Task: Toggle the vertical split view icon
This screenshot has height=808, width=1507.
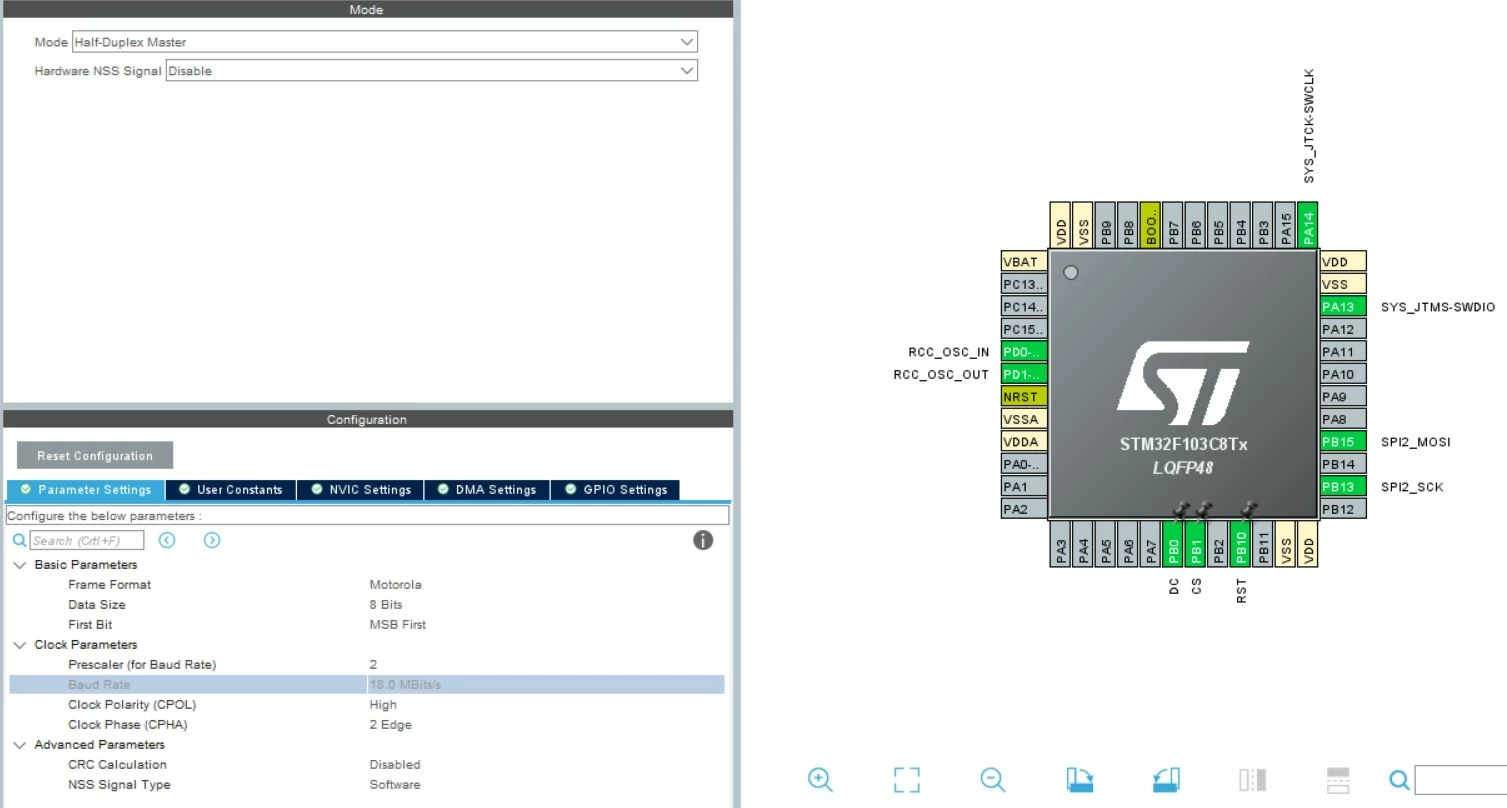Action: click(x=1252, y=780)
